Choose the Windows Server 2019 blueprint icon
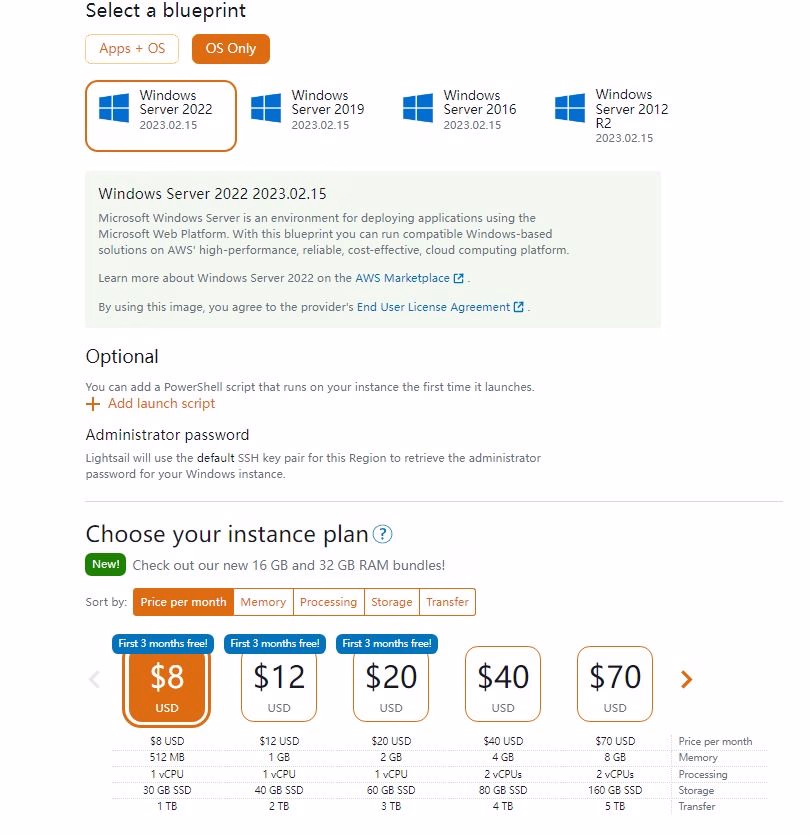811x835 pixels. click(266, 109)
